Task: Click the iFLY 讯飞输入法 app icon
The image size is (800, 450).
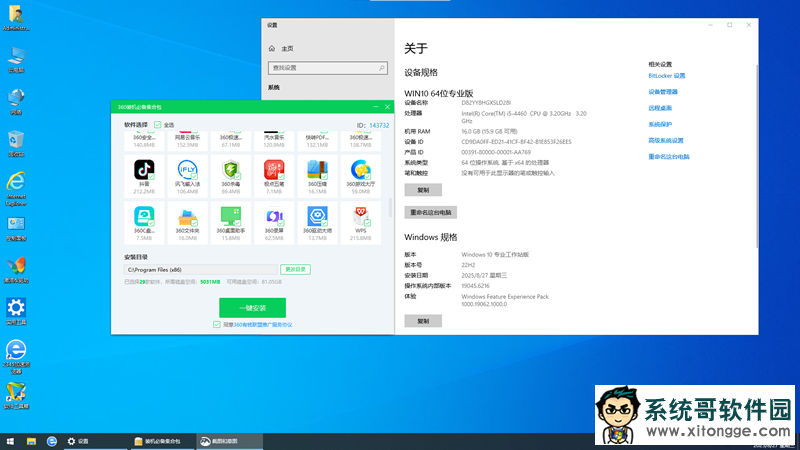Action: 187,169
